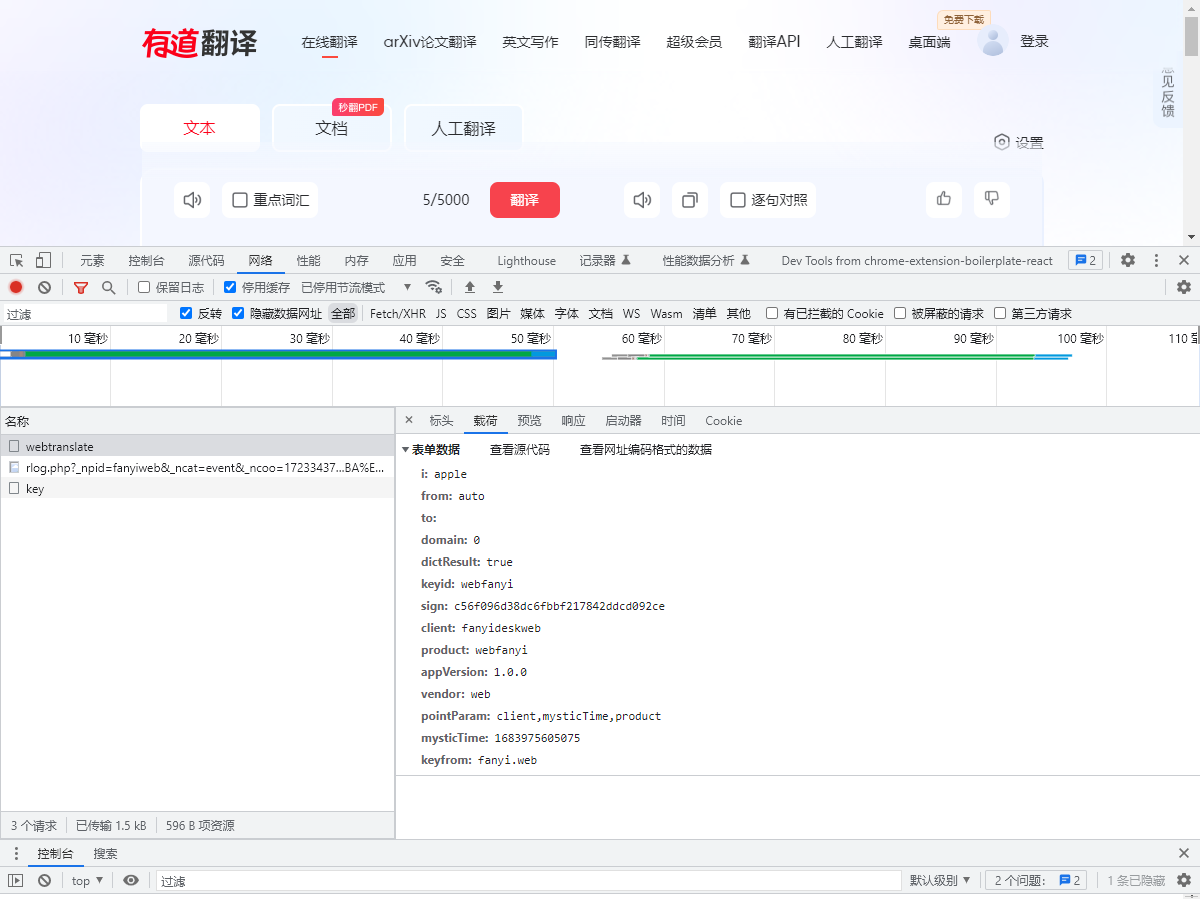Click 查看源代码 in payload

point(520,450)
